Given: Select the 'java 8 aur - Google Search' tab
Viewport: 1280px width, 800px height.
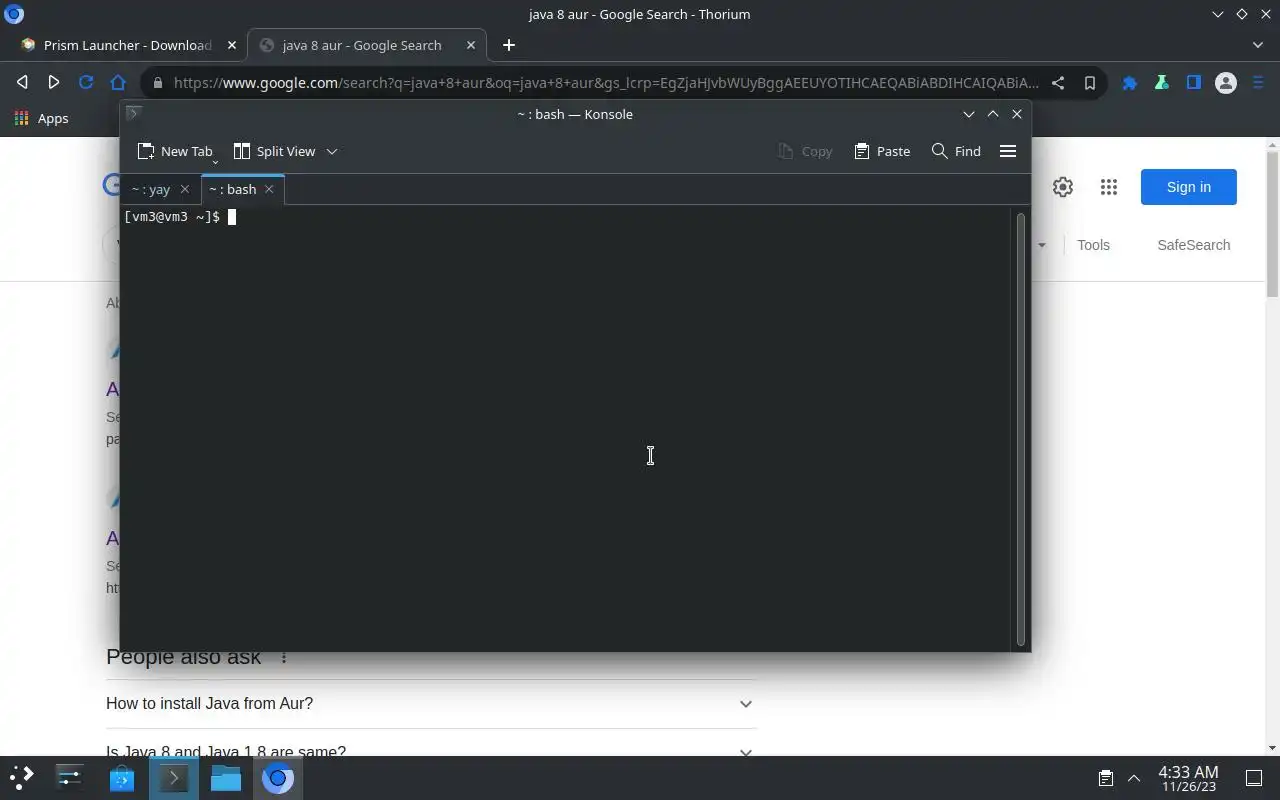Looking at the screenshot, I should [x=362, y=45].
